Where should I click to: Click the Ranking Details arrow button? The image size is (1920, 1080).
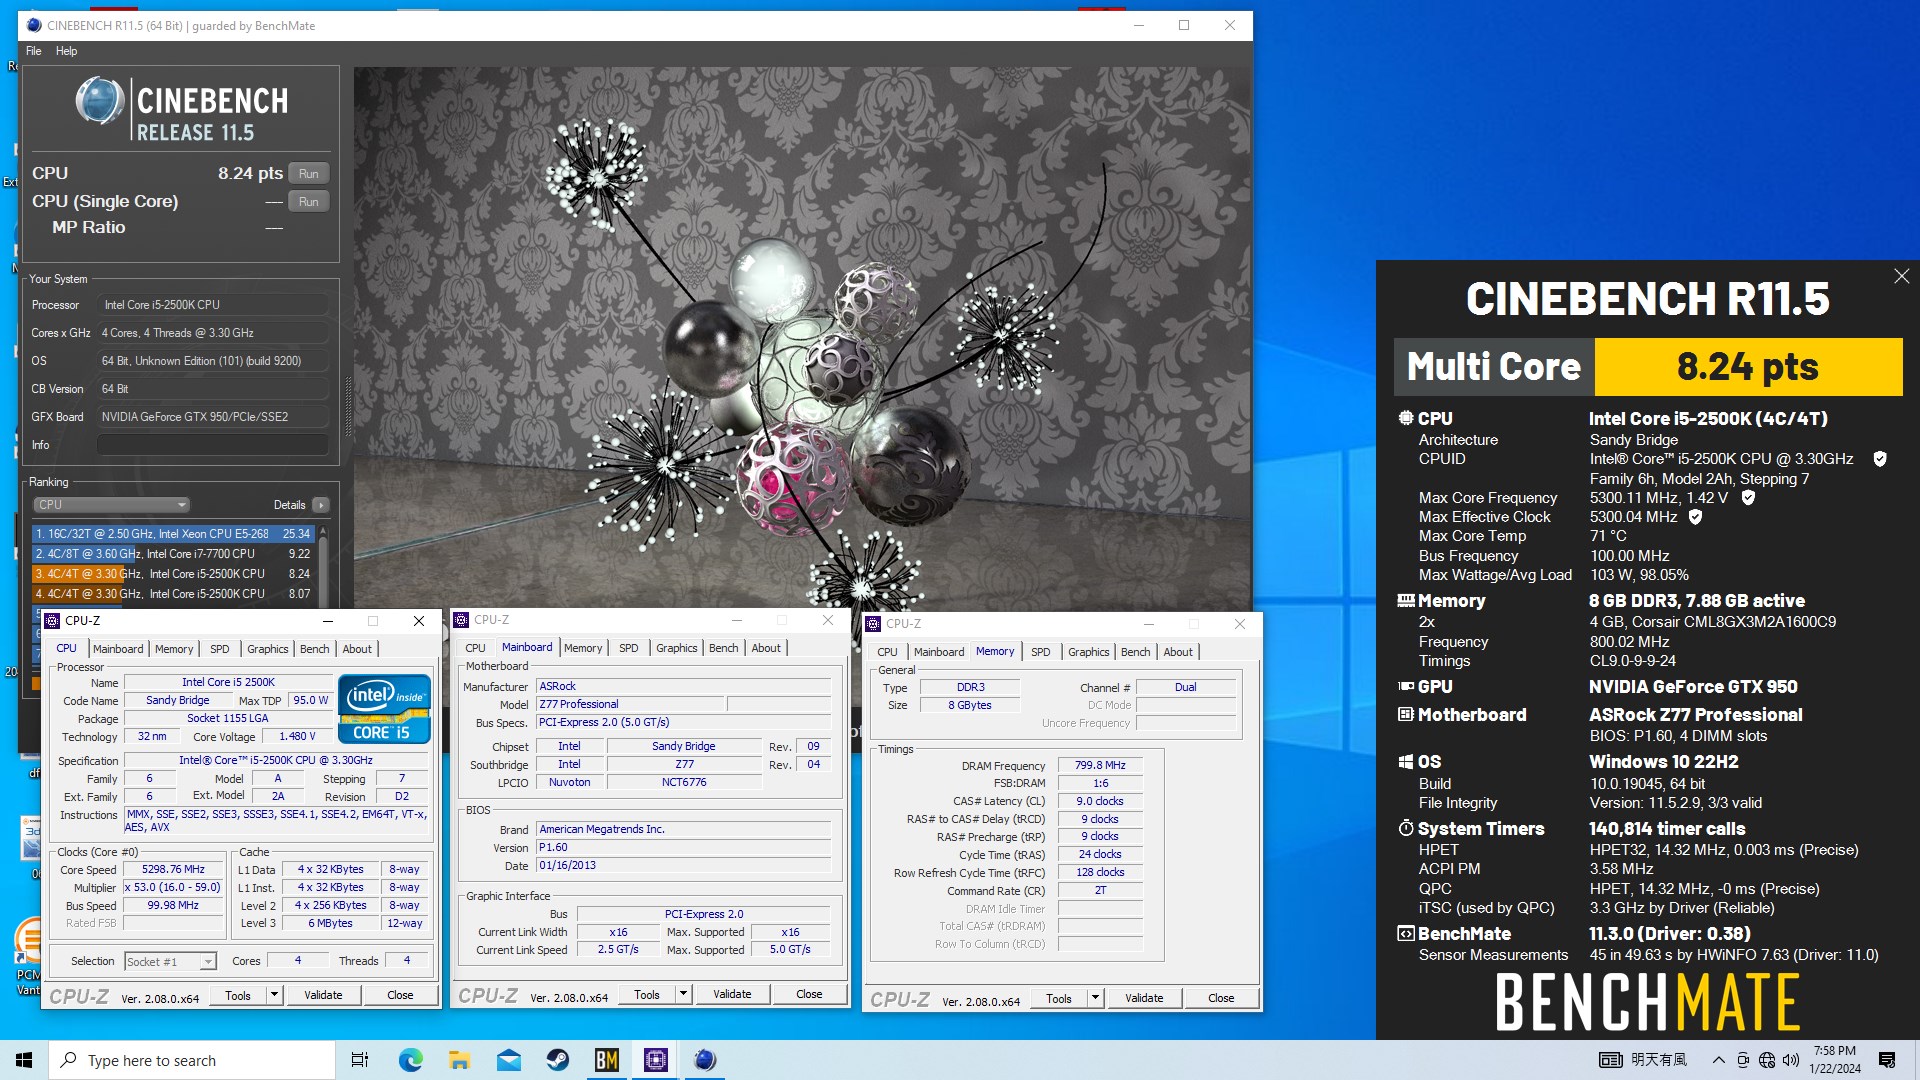click(x=321, y=505)
